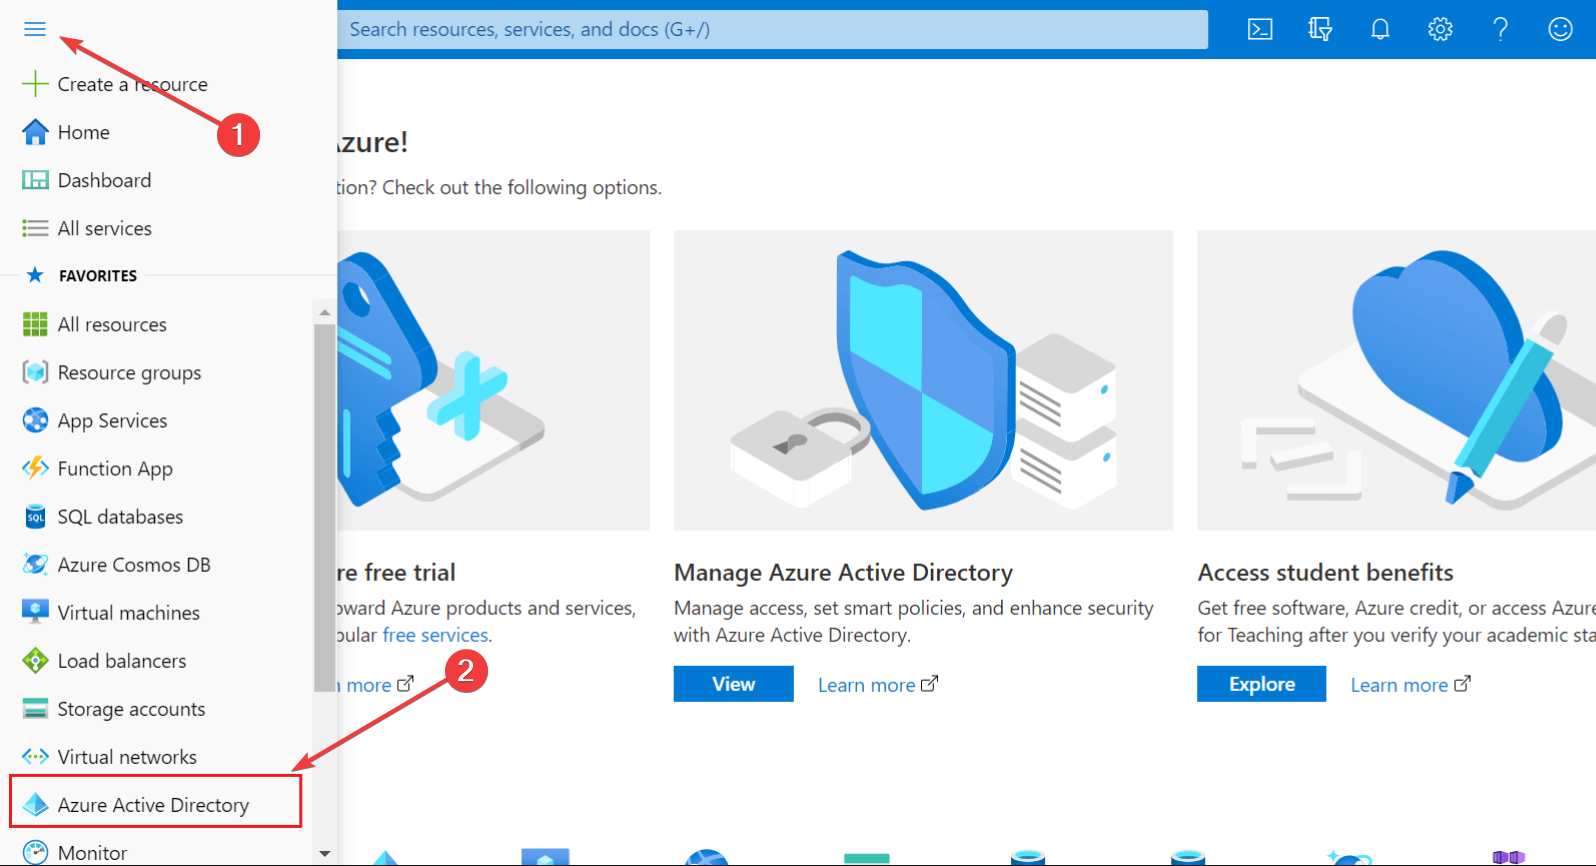
Task: Open Azure Active Directory label
Action: [153, 805]
